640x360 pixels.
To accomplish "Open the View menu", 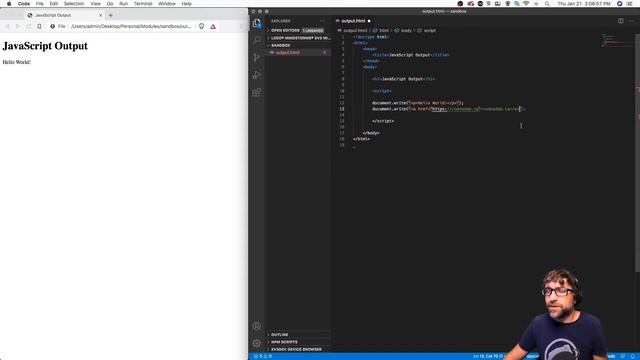I will (96, 4).
